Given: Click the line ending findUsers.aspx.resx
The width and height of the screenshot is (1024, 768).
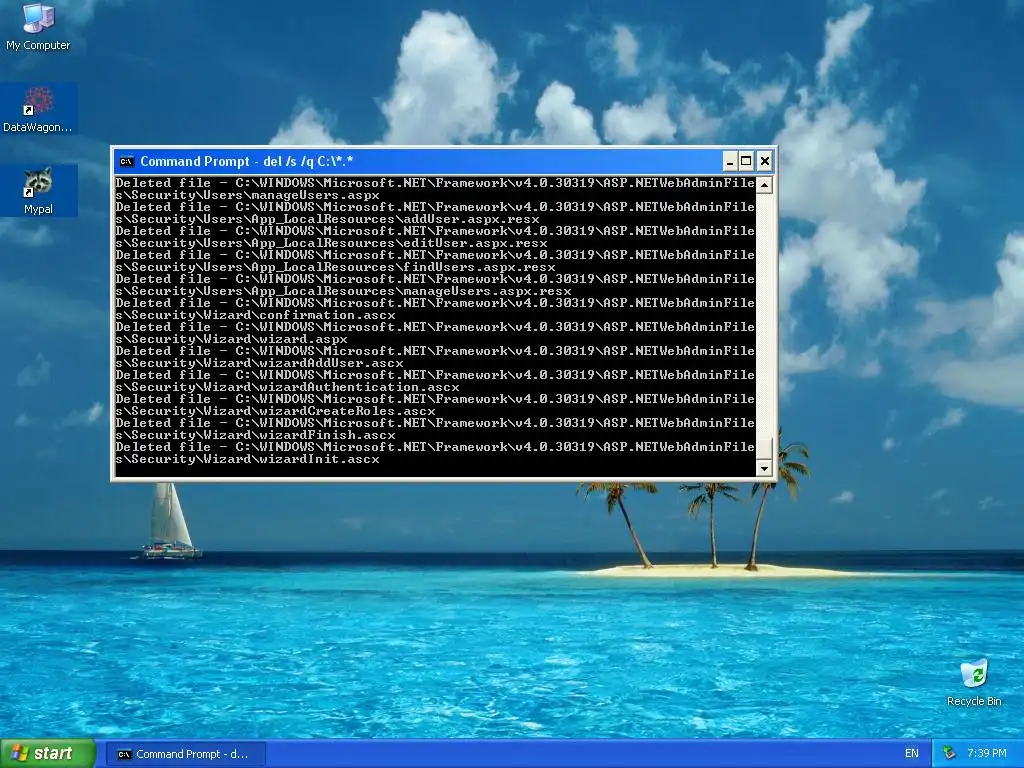Looking at the screenshot, I should 335,267.
